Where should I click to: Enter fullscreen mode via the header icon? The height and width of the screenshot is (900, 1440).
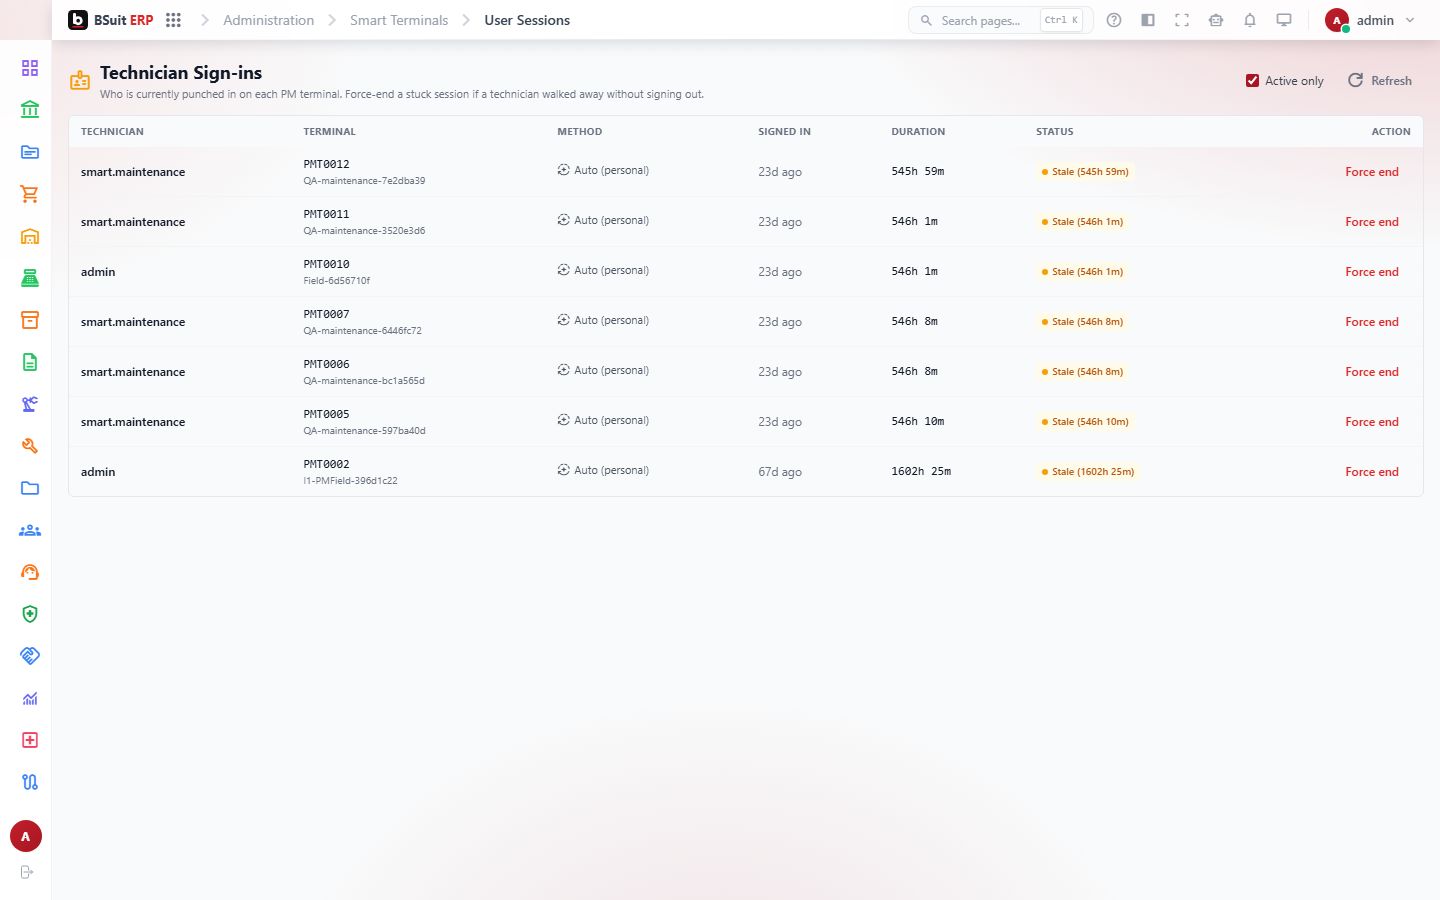pos(1182,20)
